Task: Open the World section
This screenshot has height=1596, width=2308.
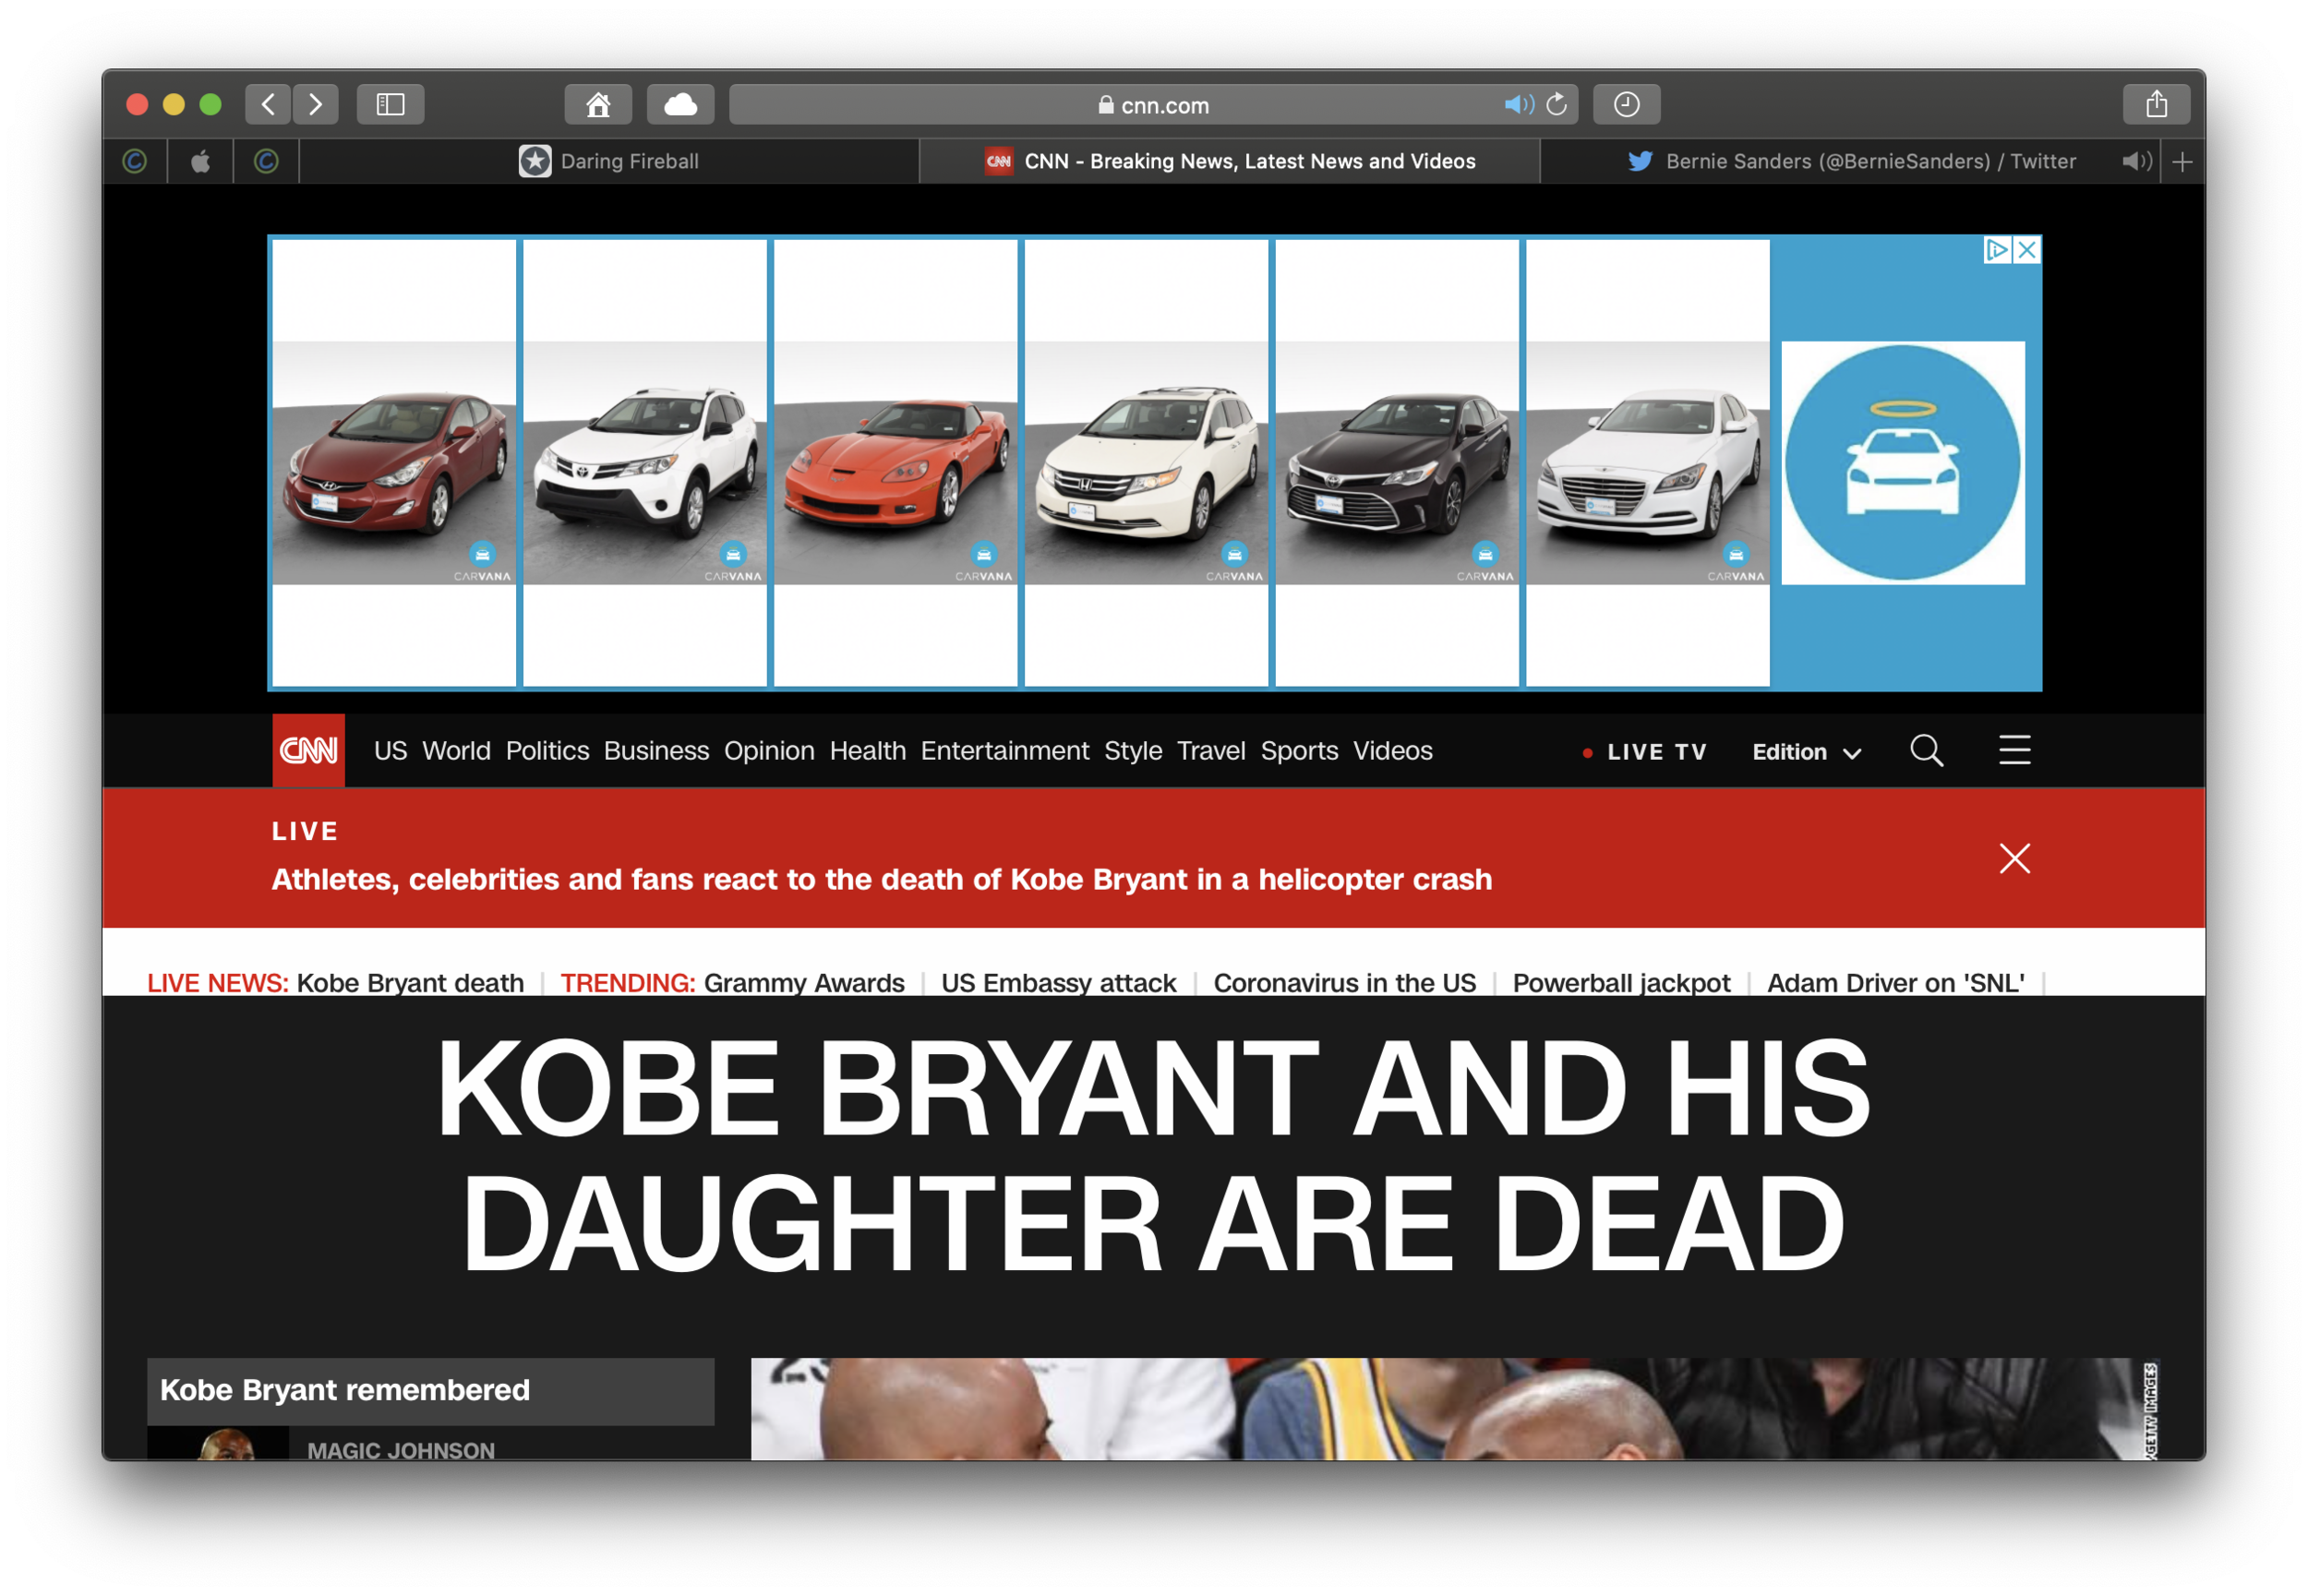Action: point(456,750)
